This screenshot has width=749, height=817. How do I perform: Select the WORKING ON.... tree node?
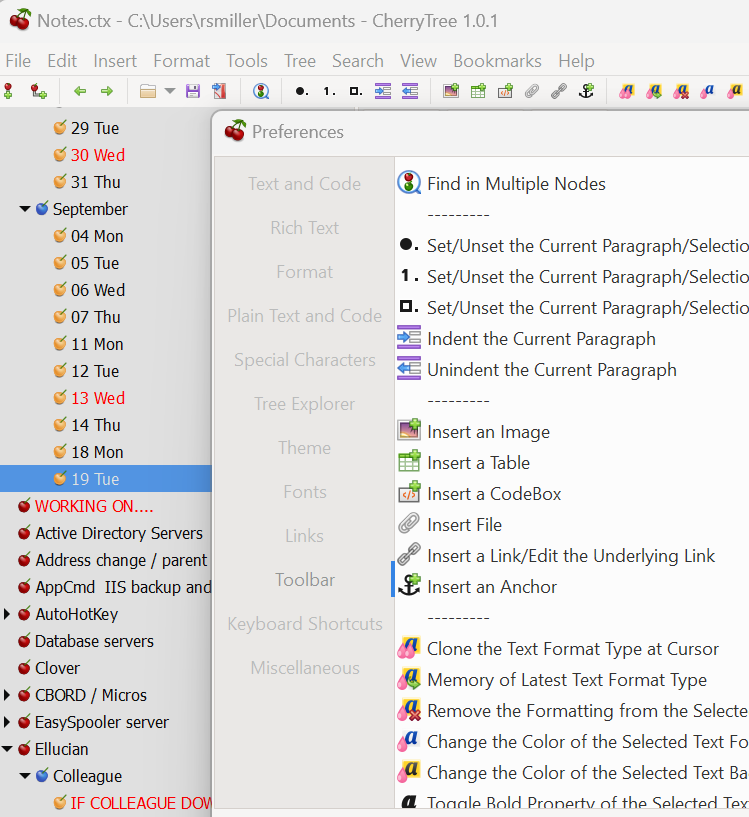pyautogui.click(x=94, y=506)
